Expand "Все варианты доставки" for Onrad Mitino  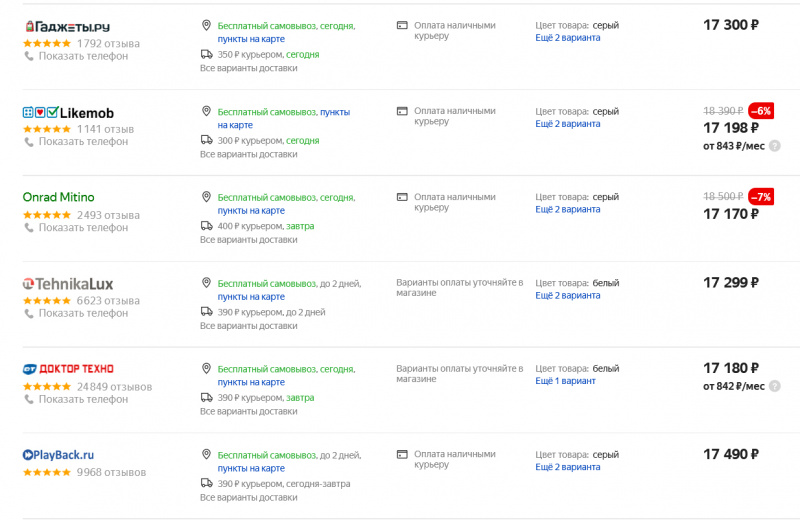click(248, 240)
